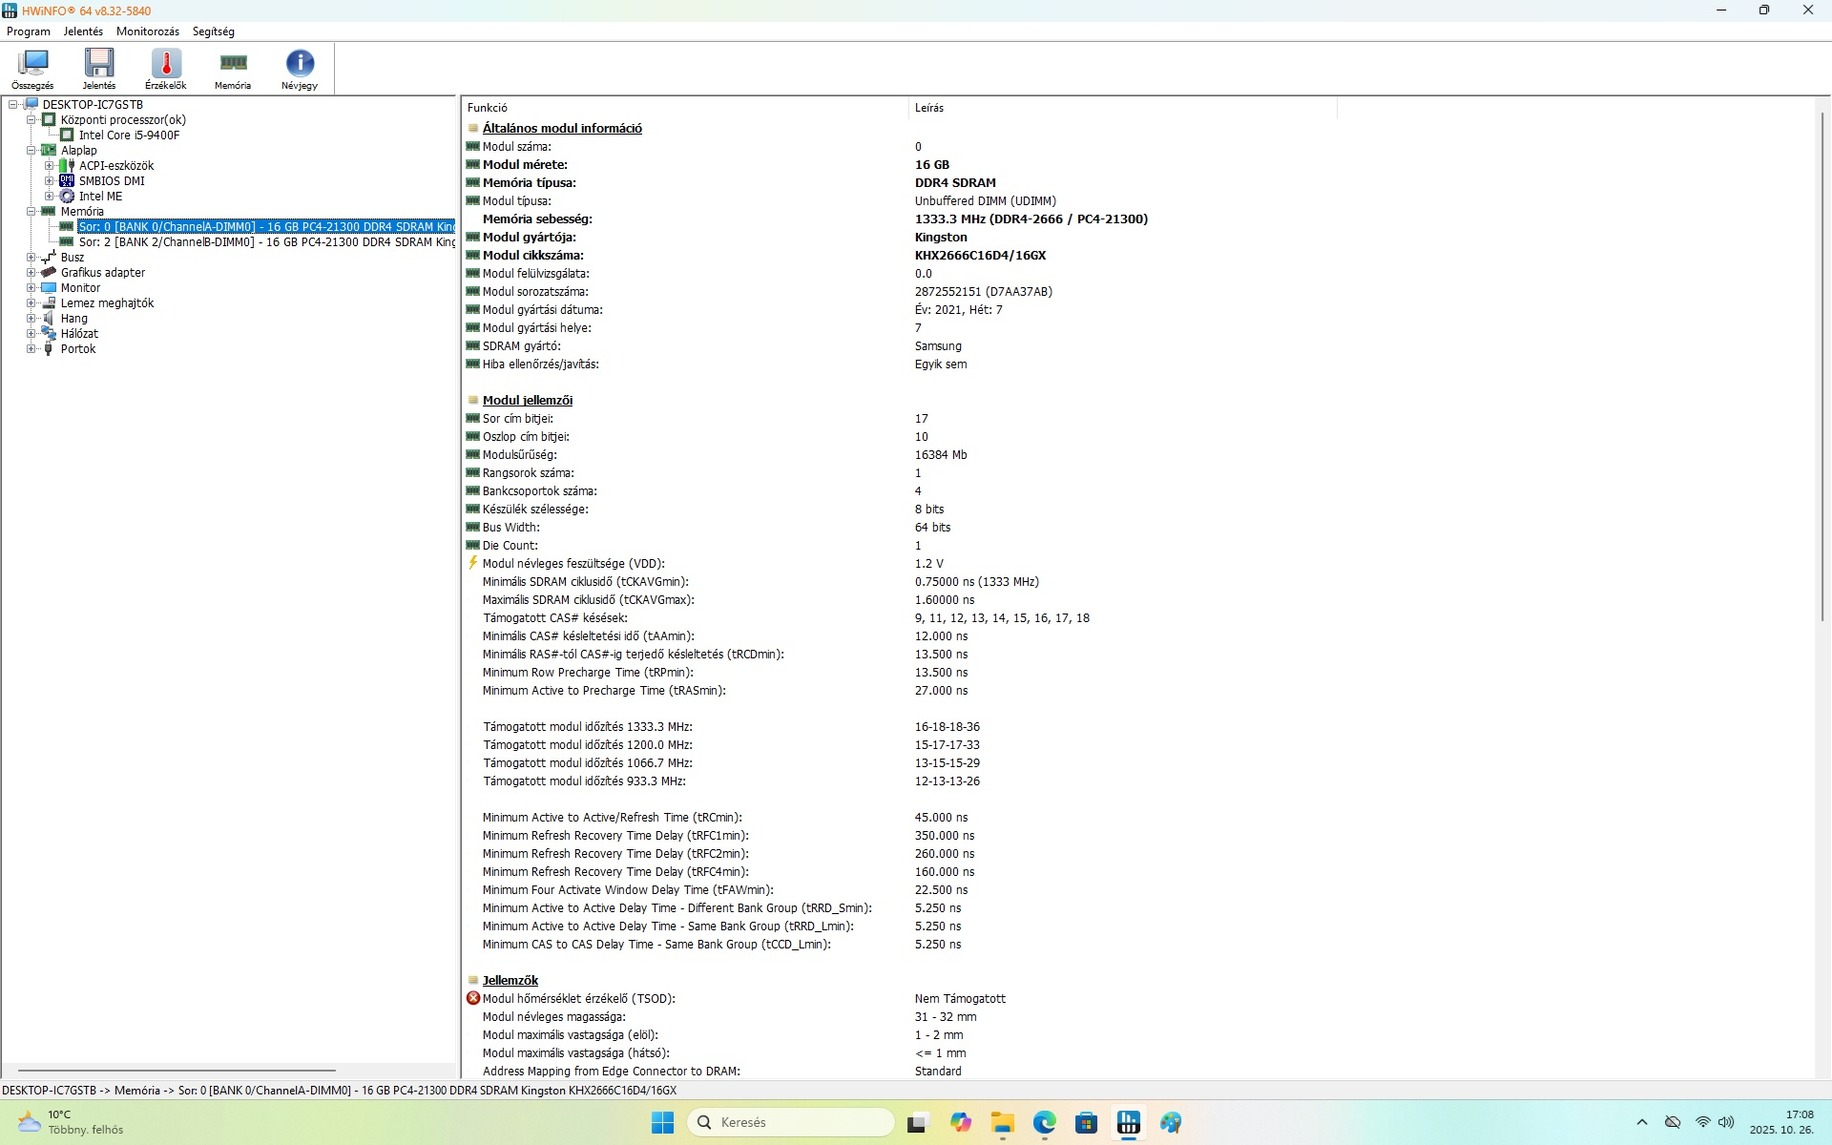Screen dimensions: 1832x1145
Task: Open the Wi-Fi network tray icon
Action: 1702,1122
